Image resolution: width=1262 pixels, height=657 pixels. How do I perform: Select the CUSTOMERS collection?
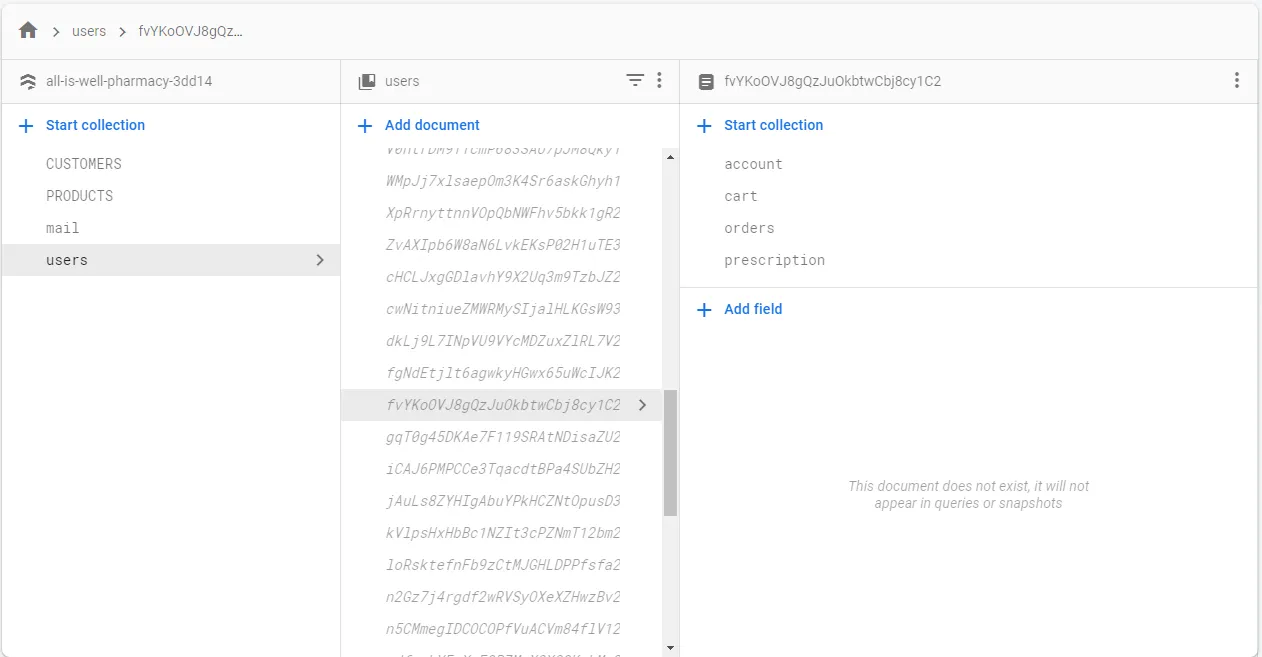tap(84, 164)
